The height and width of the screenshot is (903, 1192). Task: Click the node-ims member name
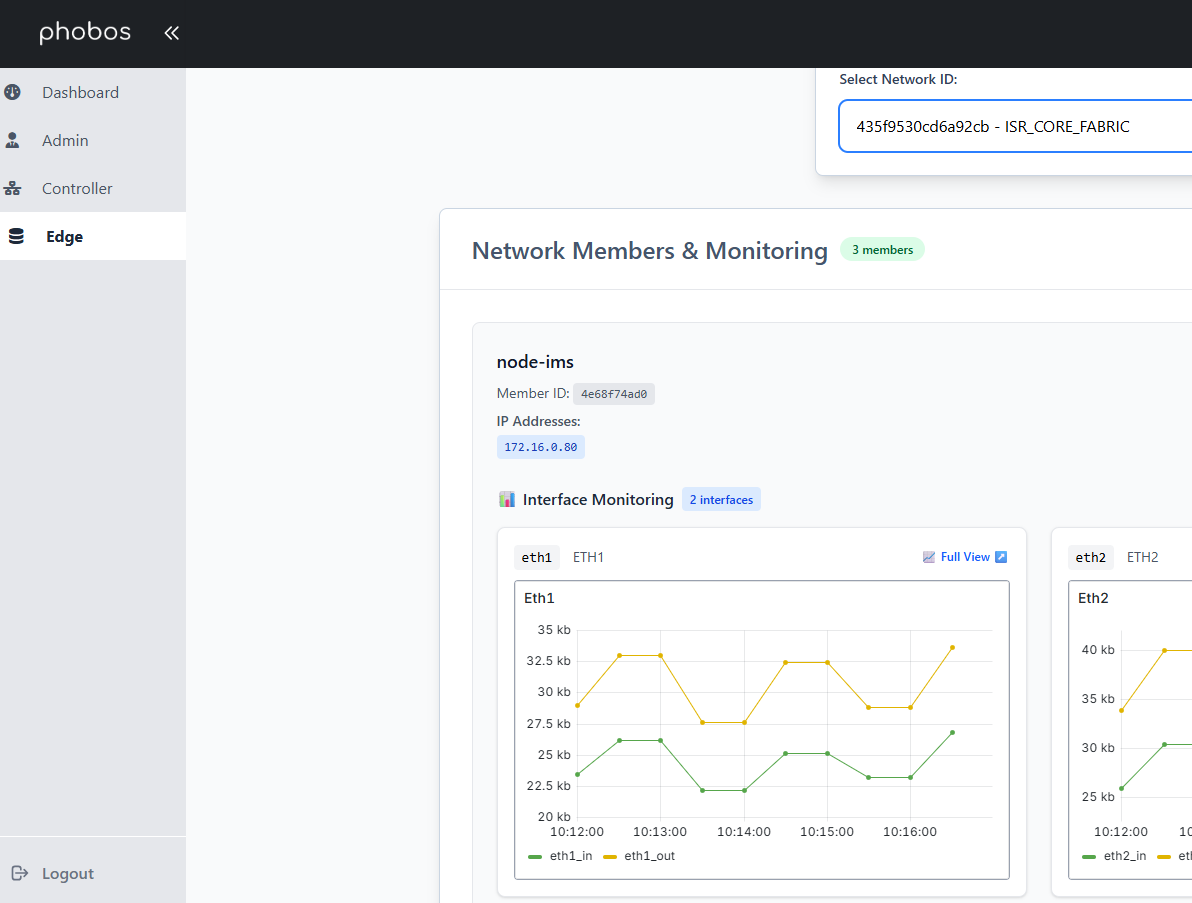click(x=535, y=362)
